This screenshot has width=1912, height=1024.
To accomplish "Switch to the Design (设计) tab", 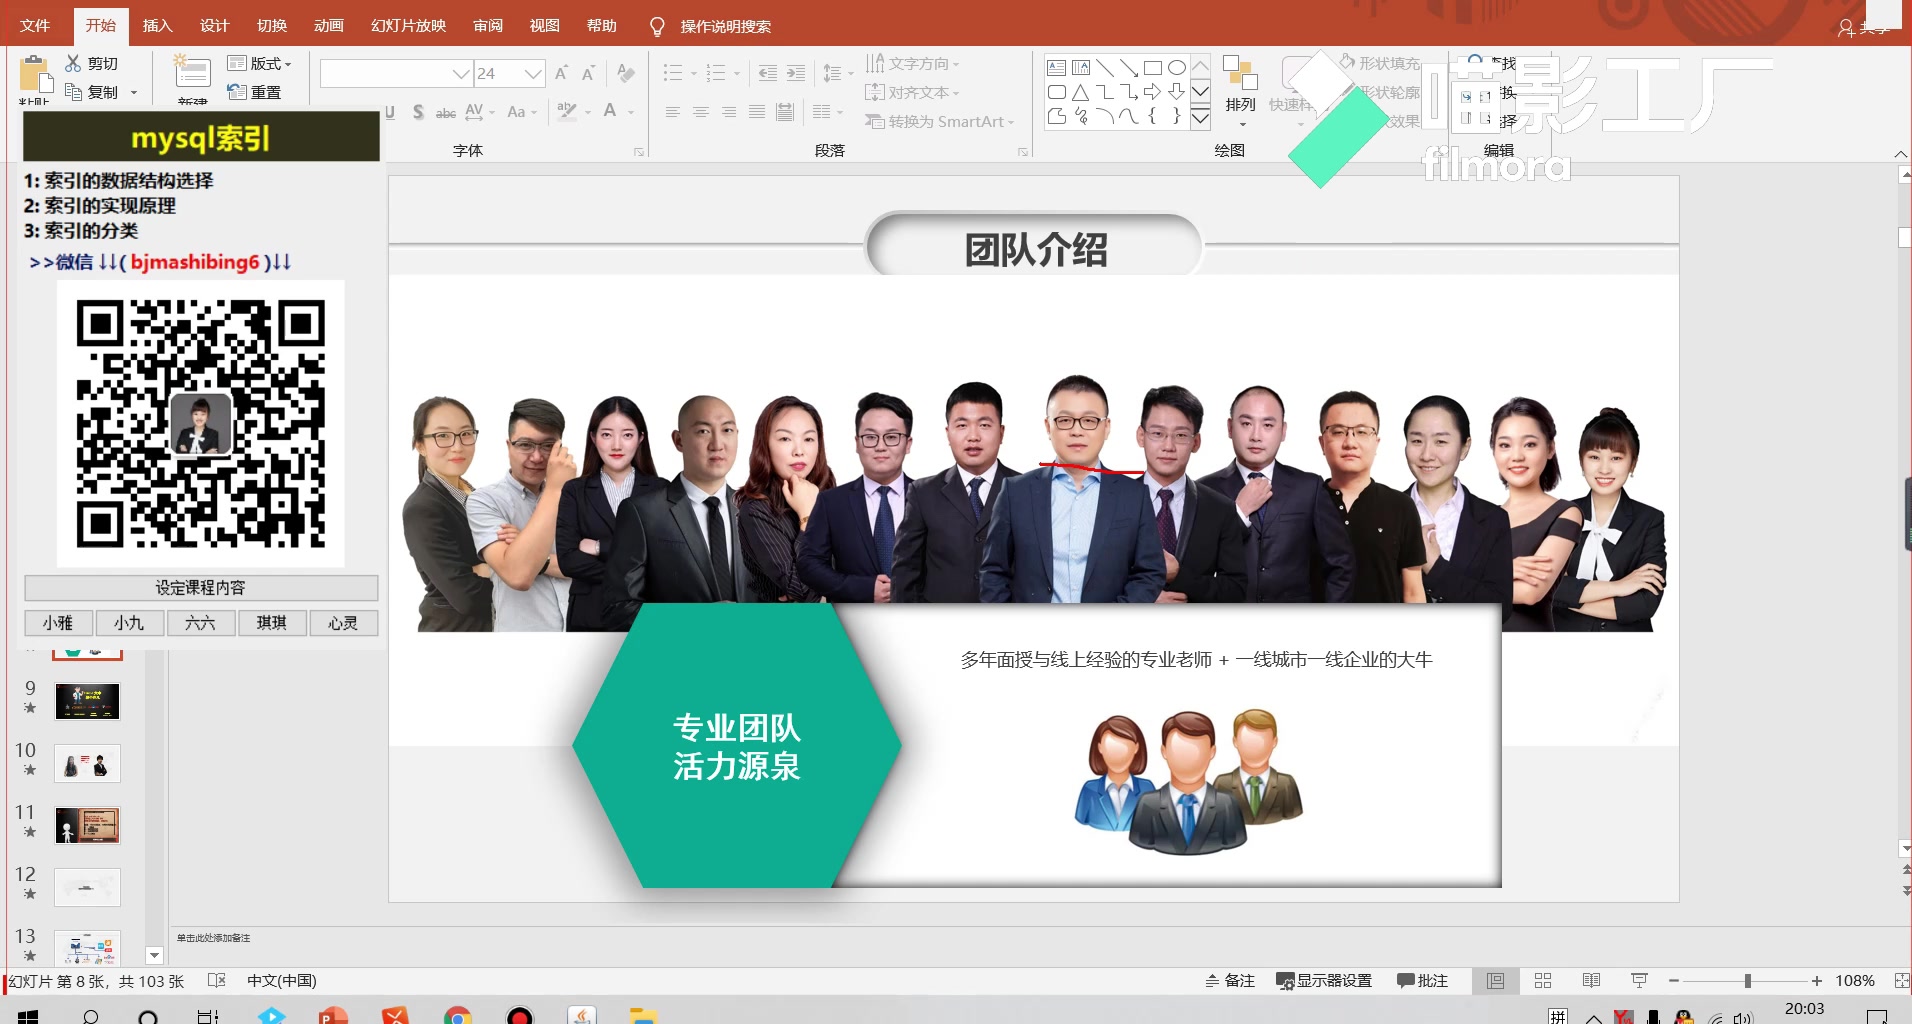I will 214,26.
